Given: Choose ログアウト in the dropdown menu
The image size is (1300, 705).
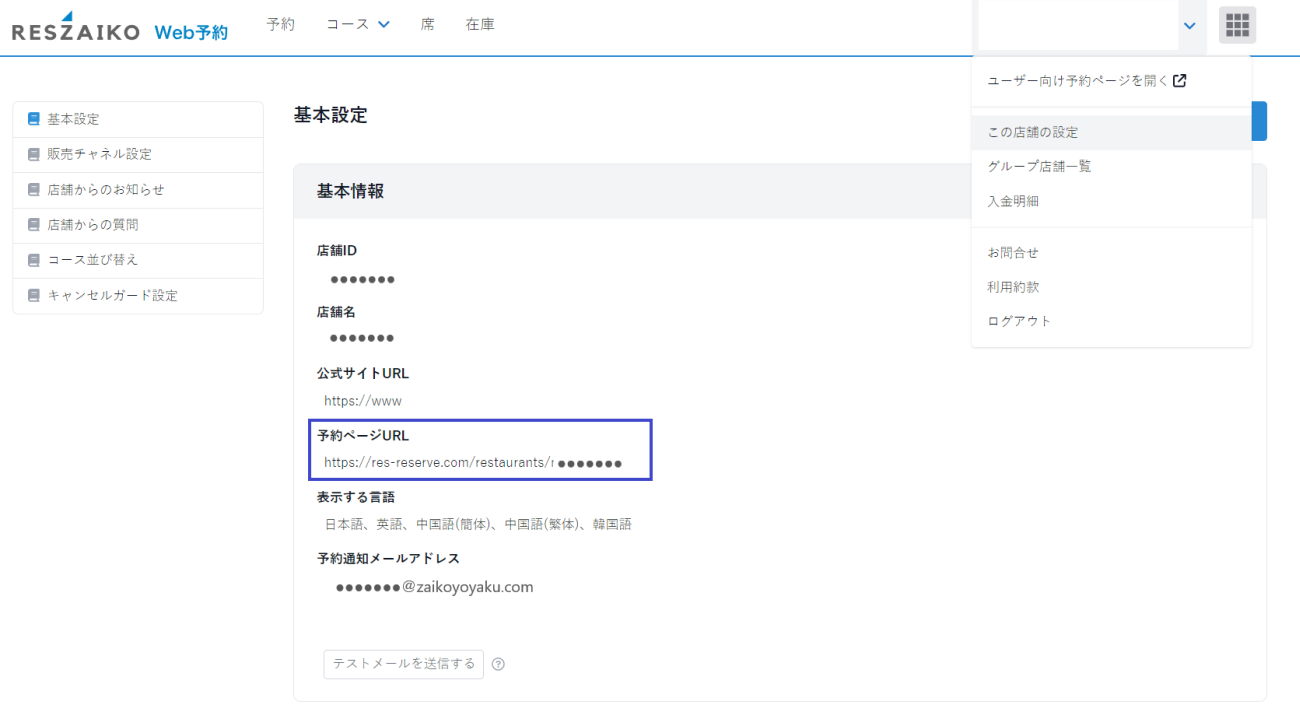Looking at the screenshot, I should coord(1019,321).
